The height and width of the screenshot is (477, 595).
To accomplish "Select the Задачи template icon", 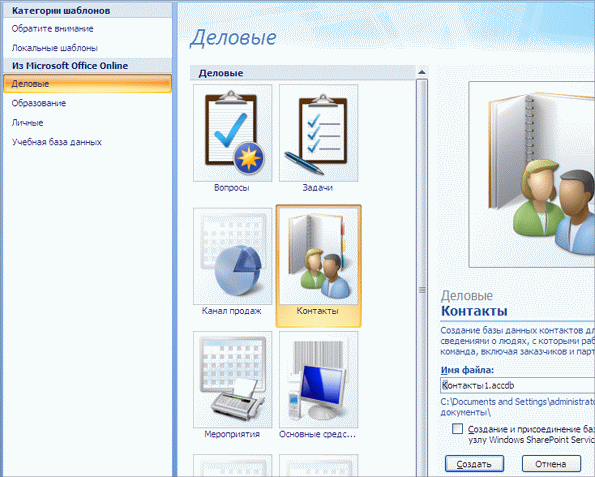I will tap(318, 133).
